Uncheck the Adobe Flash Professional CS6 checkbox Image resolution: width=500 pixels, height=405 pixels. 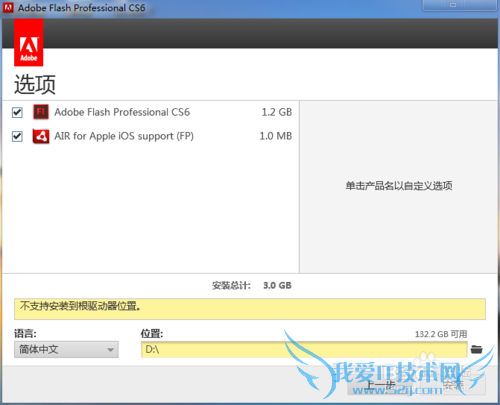[x=17, y=112]
